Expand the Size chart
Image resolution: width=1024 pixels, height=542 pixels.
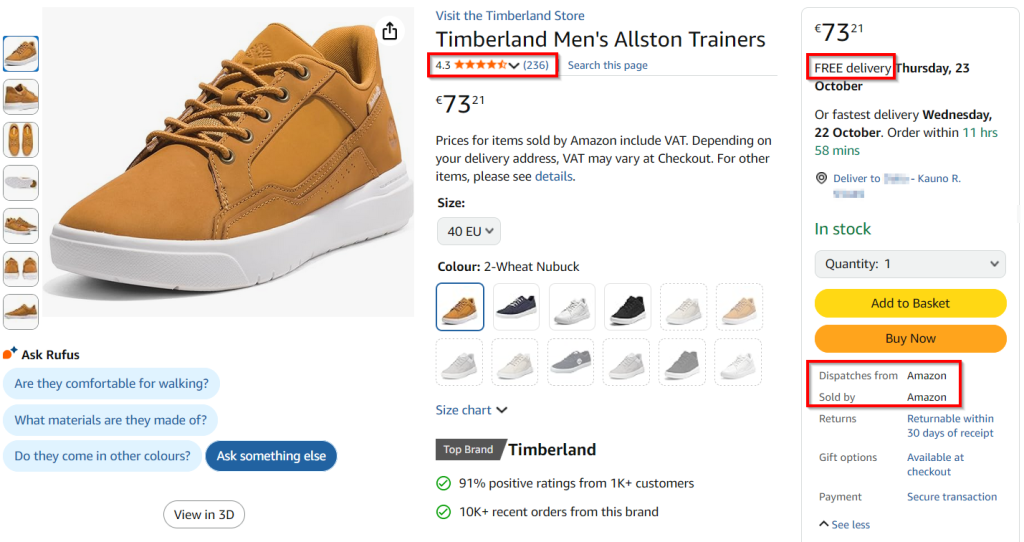point(472,410)
